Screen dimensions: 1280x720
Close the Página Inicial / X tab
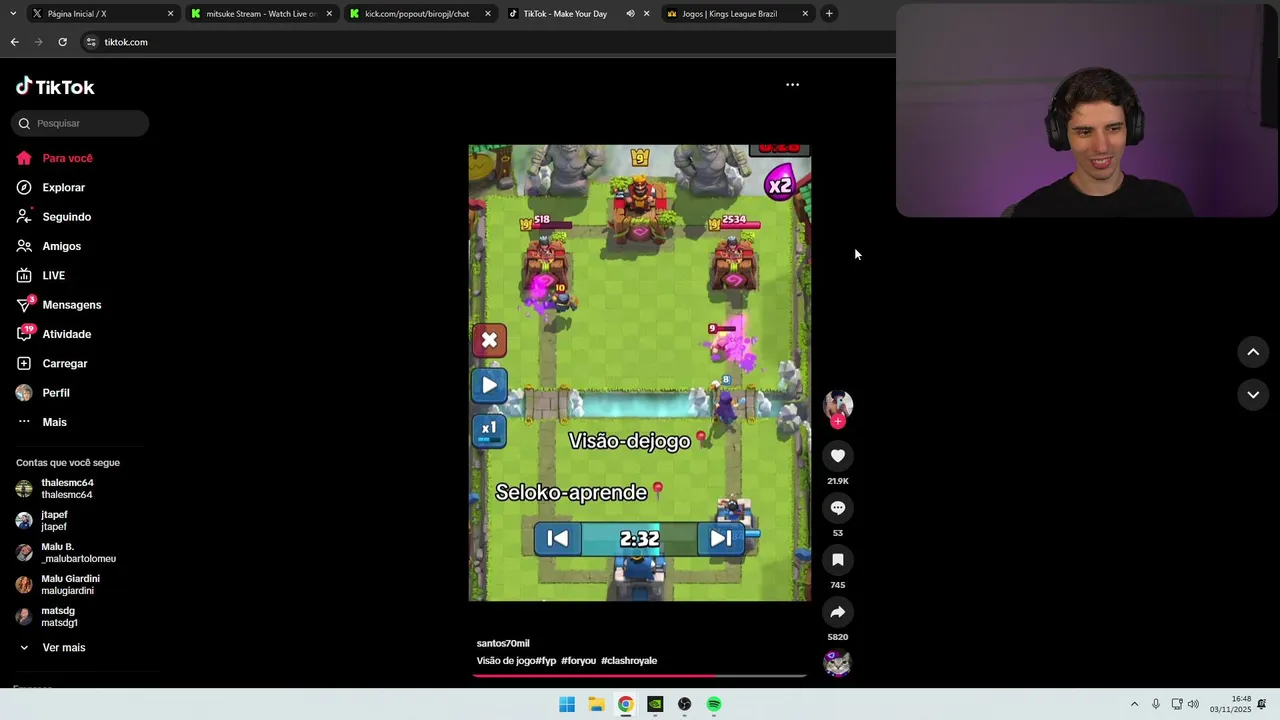[170, 14]
